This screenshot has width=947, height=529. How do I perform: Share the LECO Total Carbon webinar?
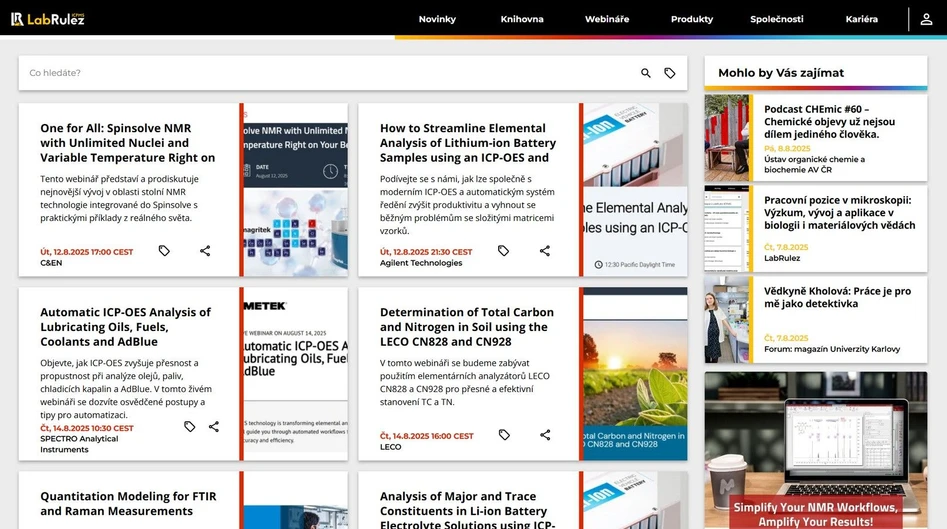point(545,435)
